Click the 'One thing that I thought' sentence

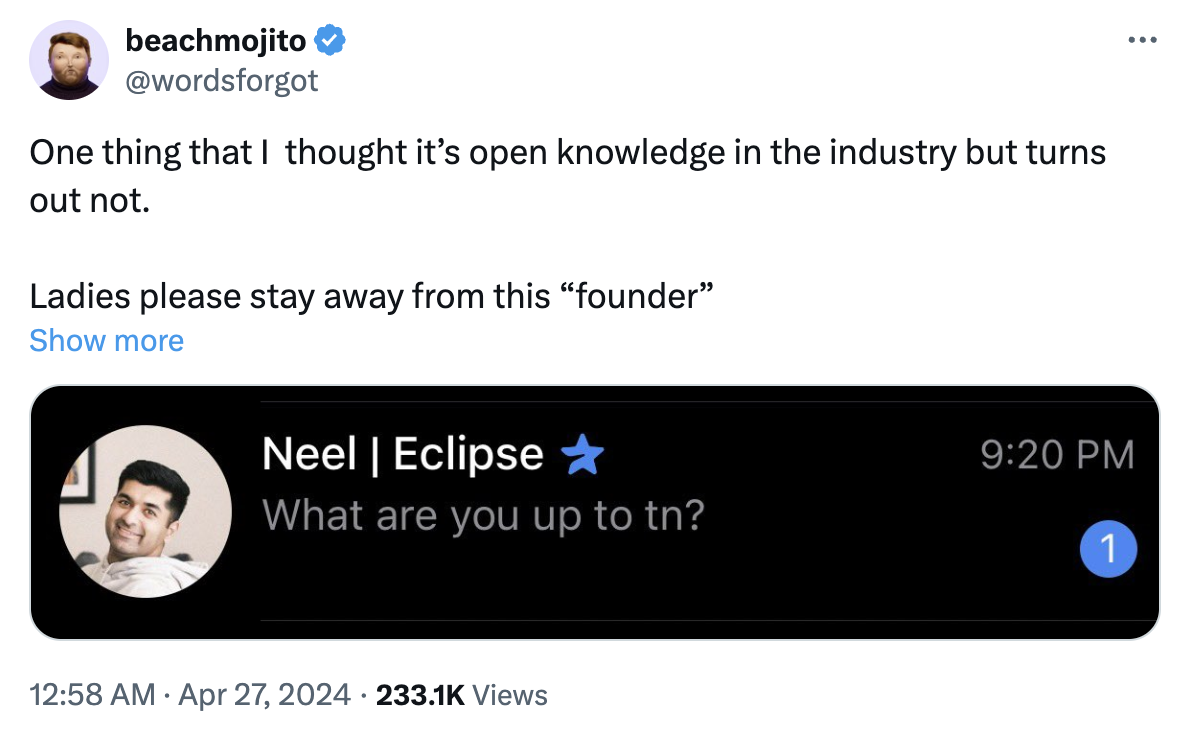[567, 153]
